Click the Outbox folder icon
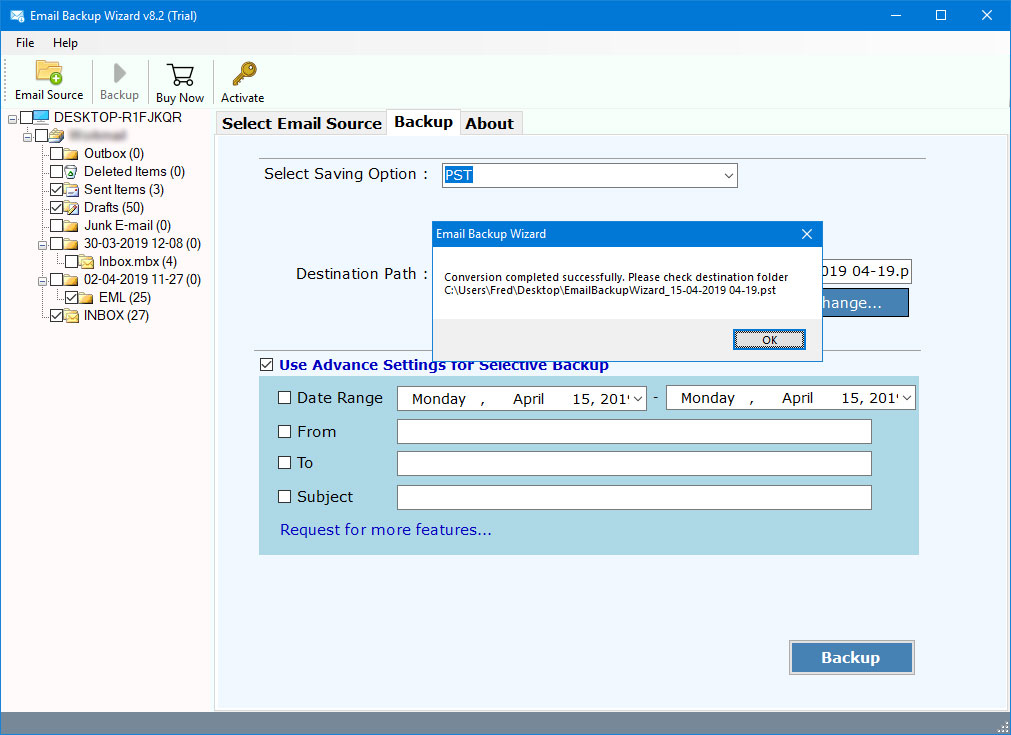Image resolution: width=1011 pixels, height=735 pixels. tap(71, 153)
